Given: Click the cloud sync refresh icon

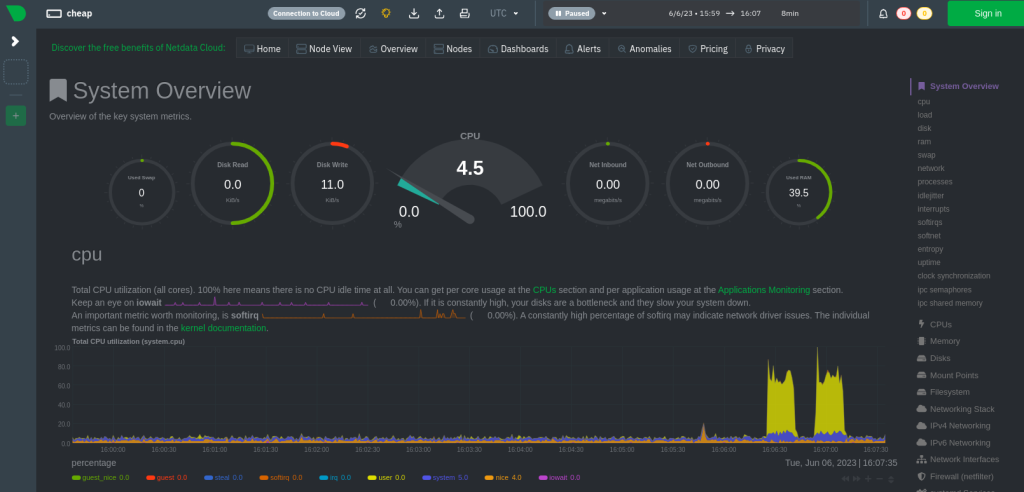Looking at the screenshot, I should click(x=360, y=13).
